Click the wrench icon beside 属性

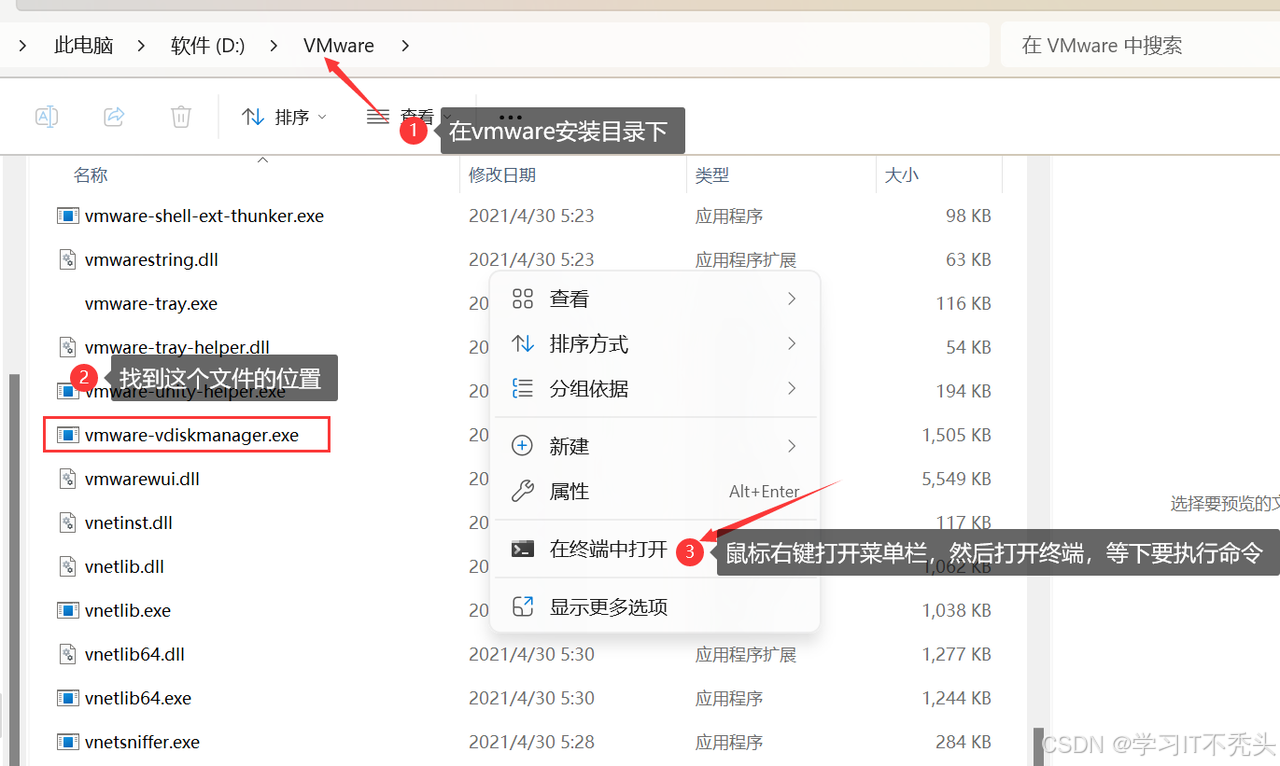(522, 491)
